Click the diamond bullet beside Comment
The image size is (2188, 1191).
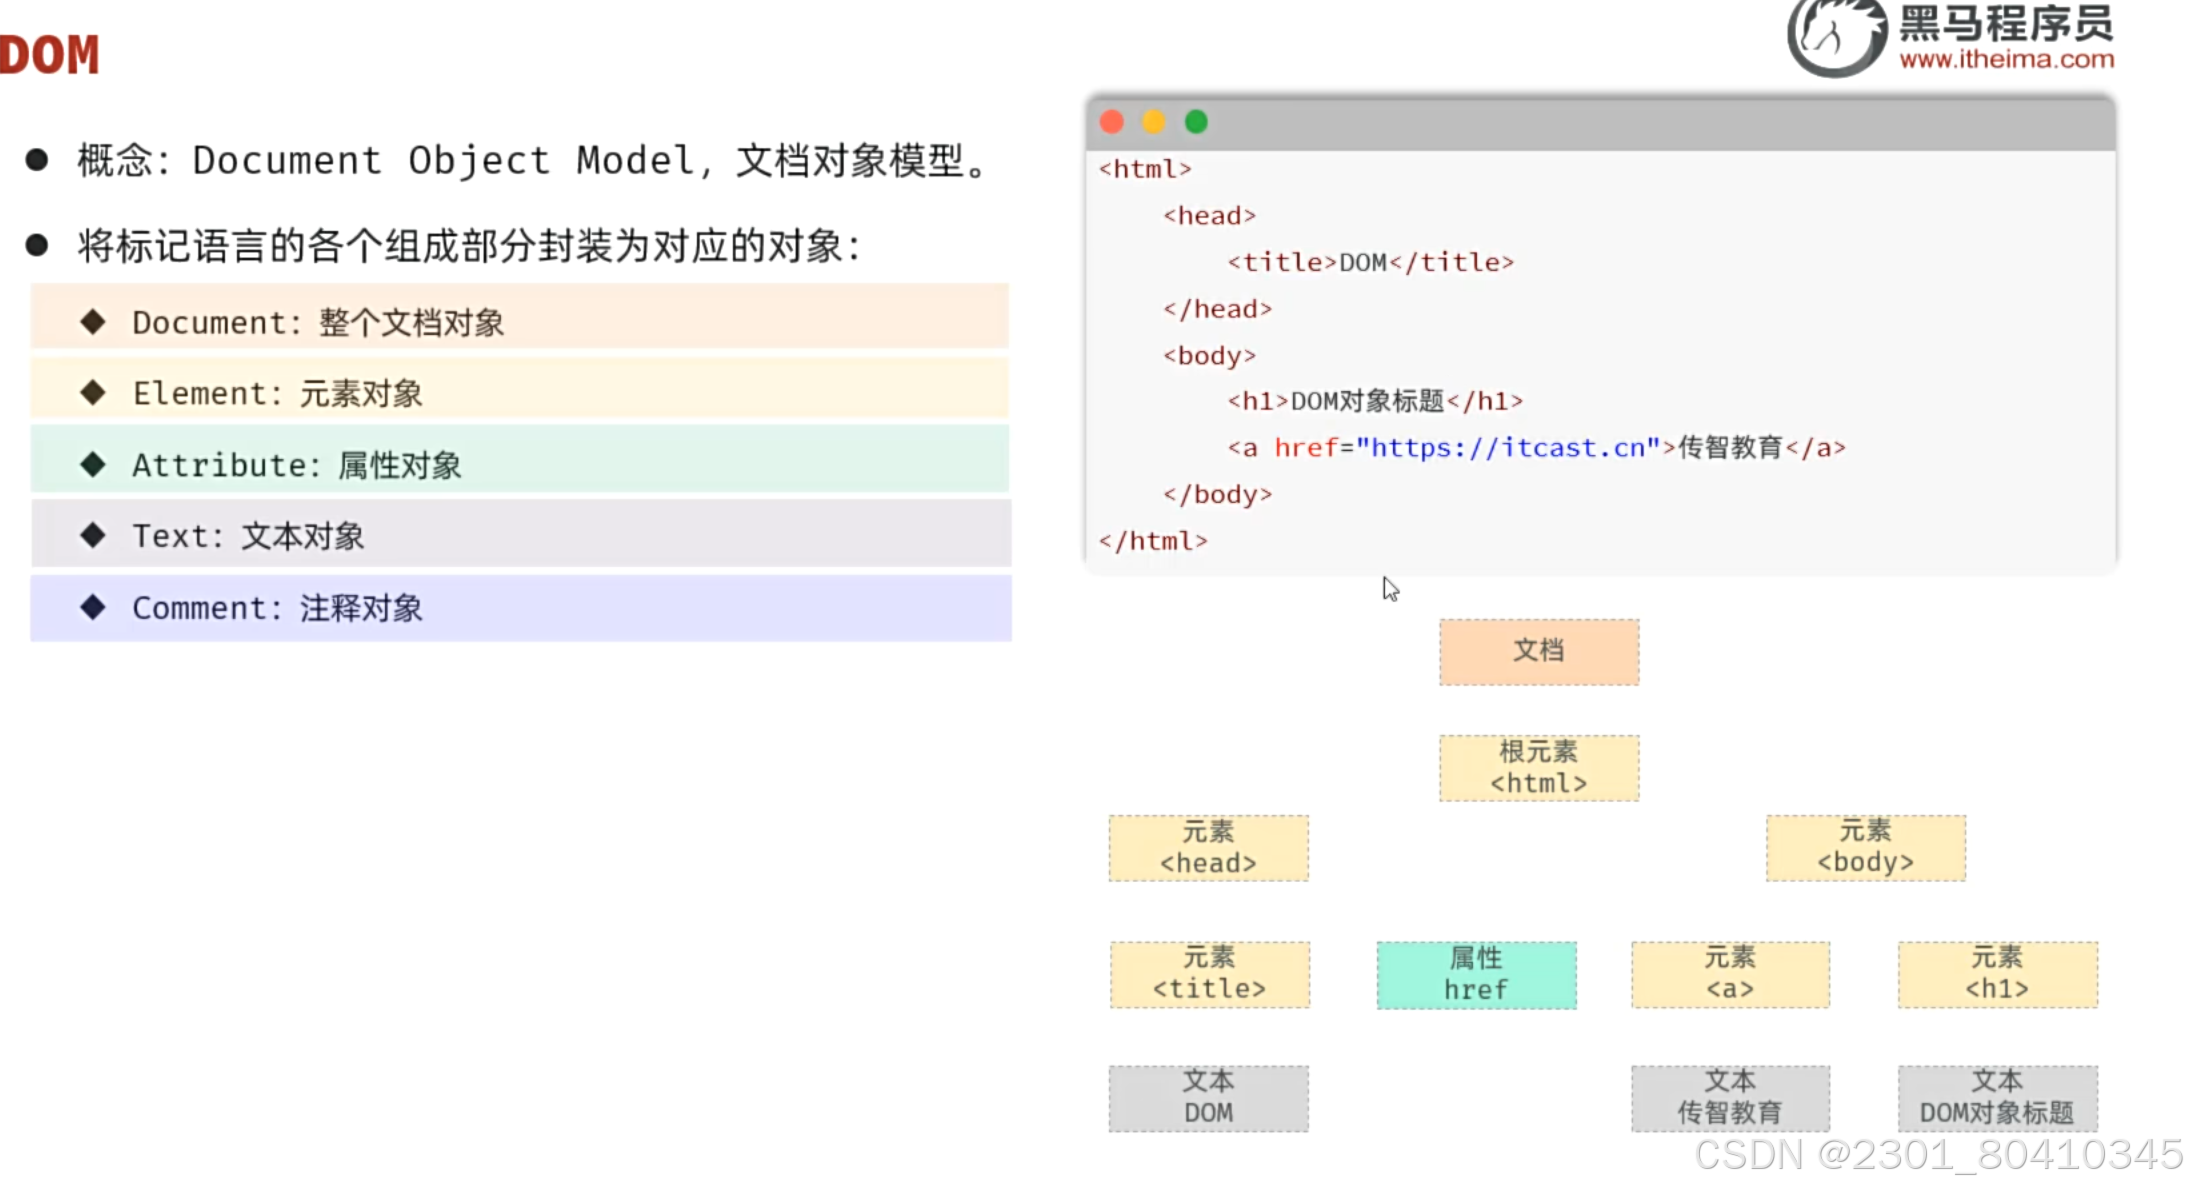pyautogui.click(x=93, y=607)
